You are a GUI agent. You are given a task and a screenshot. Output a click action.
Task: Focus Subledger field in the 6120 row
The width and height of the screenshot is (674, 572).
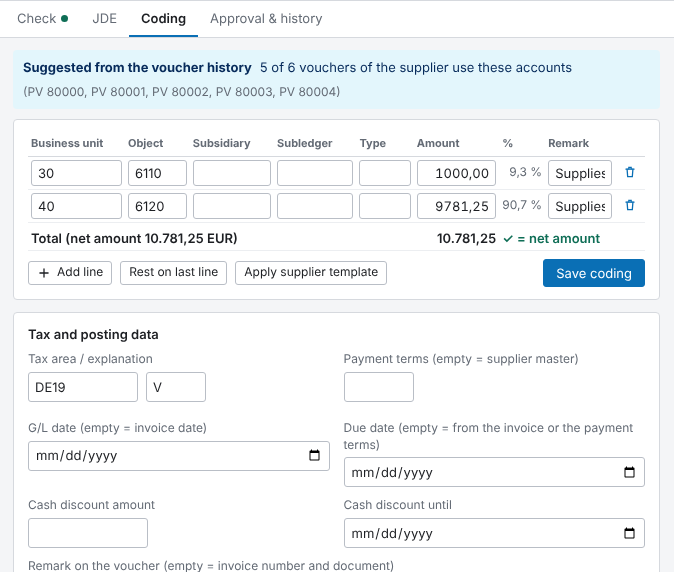(315, 206)
